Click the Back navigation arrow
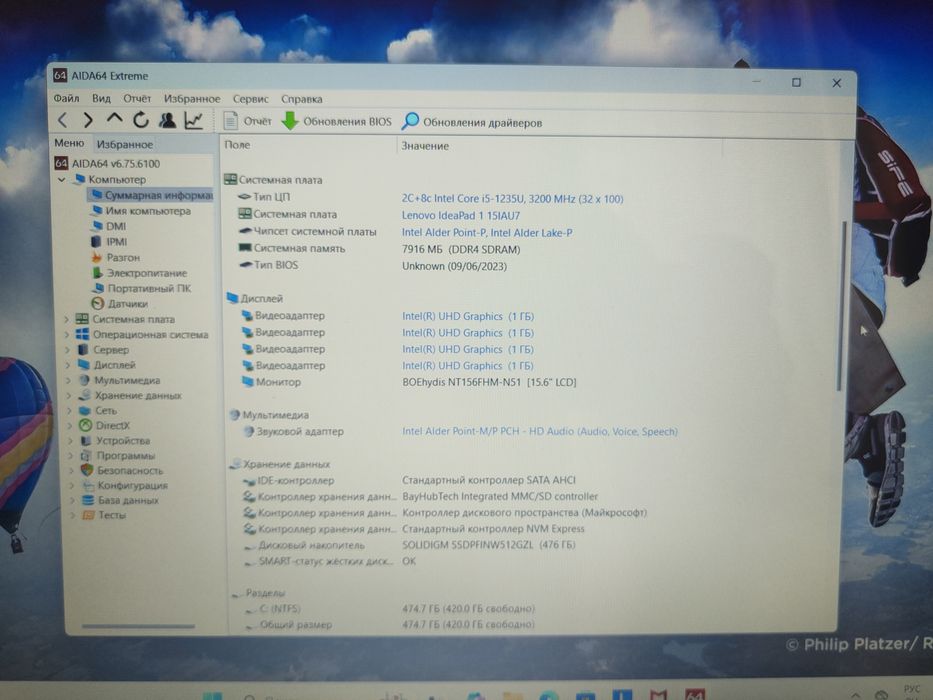This screenshot has height=700, width=933. click(x=62, y=120)
